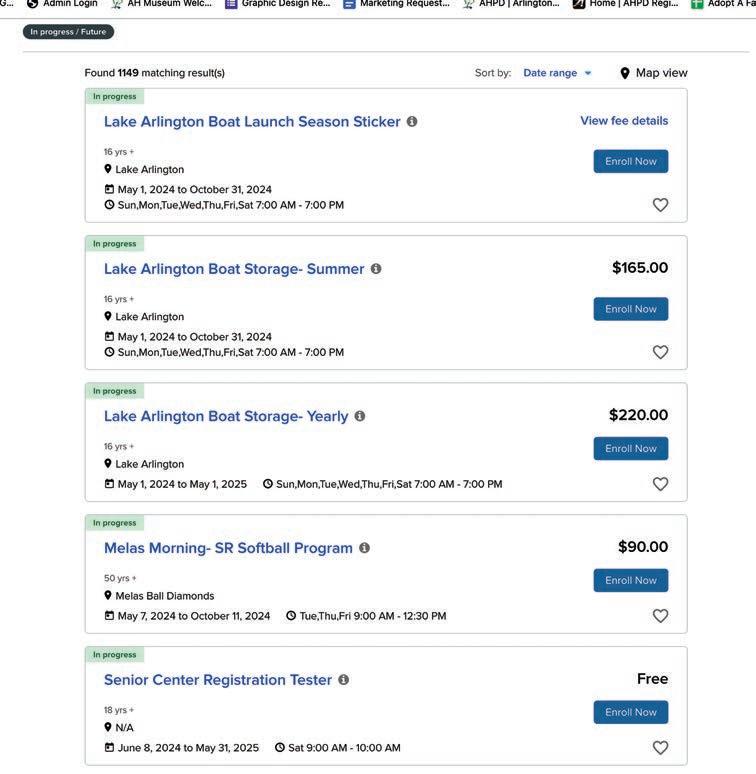The width and height of the screenshot is (756, 774).
Task: Open Lake Arlington Boat Storage- Yearly title
Action: click(x=226, y=416)
